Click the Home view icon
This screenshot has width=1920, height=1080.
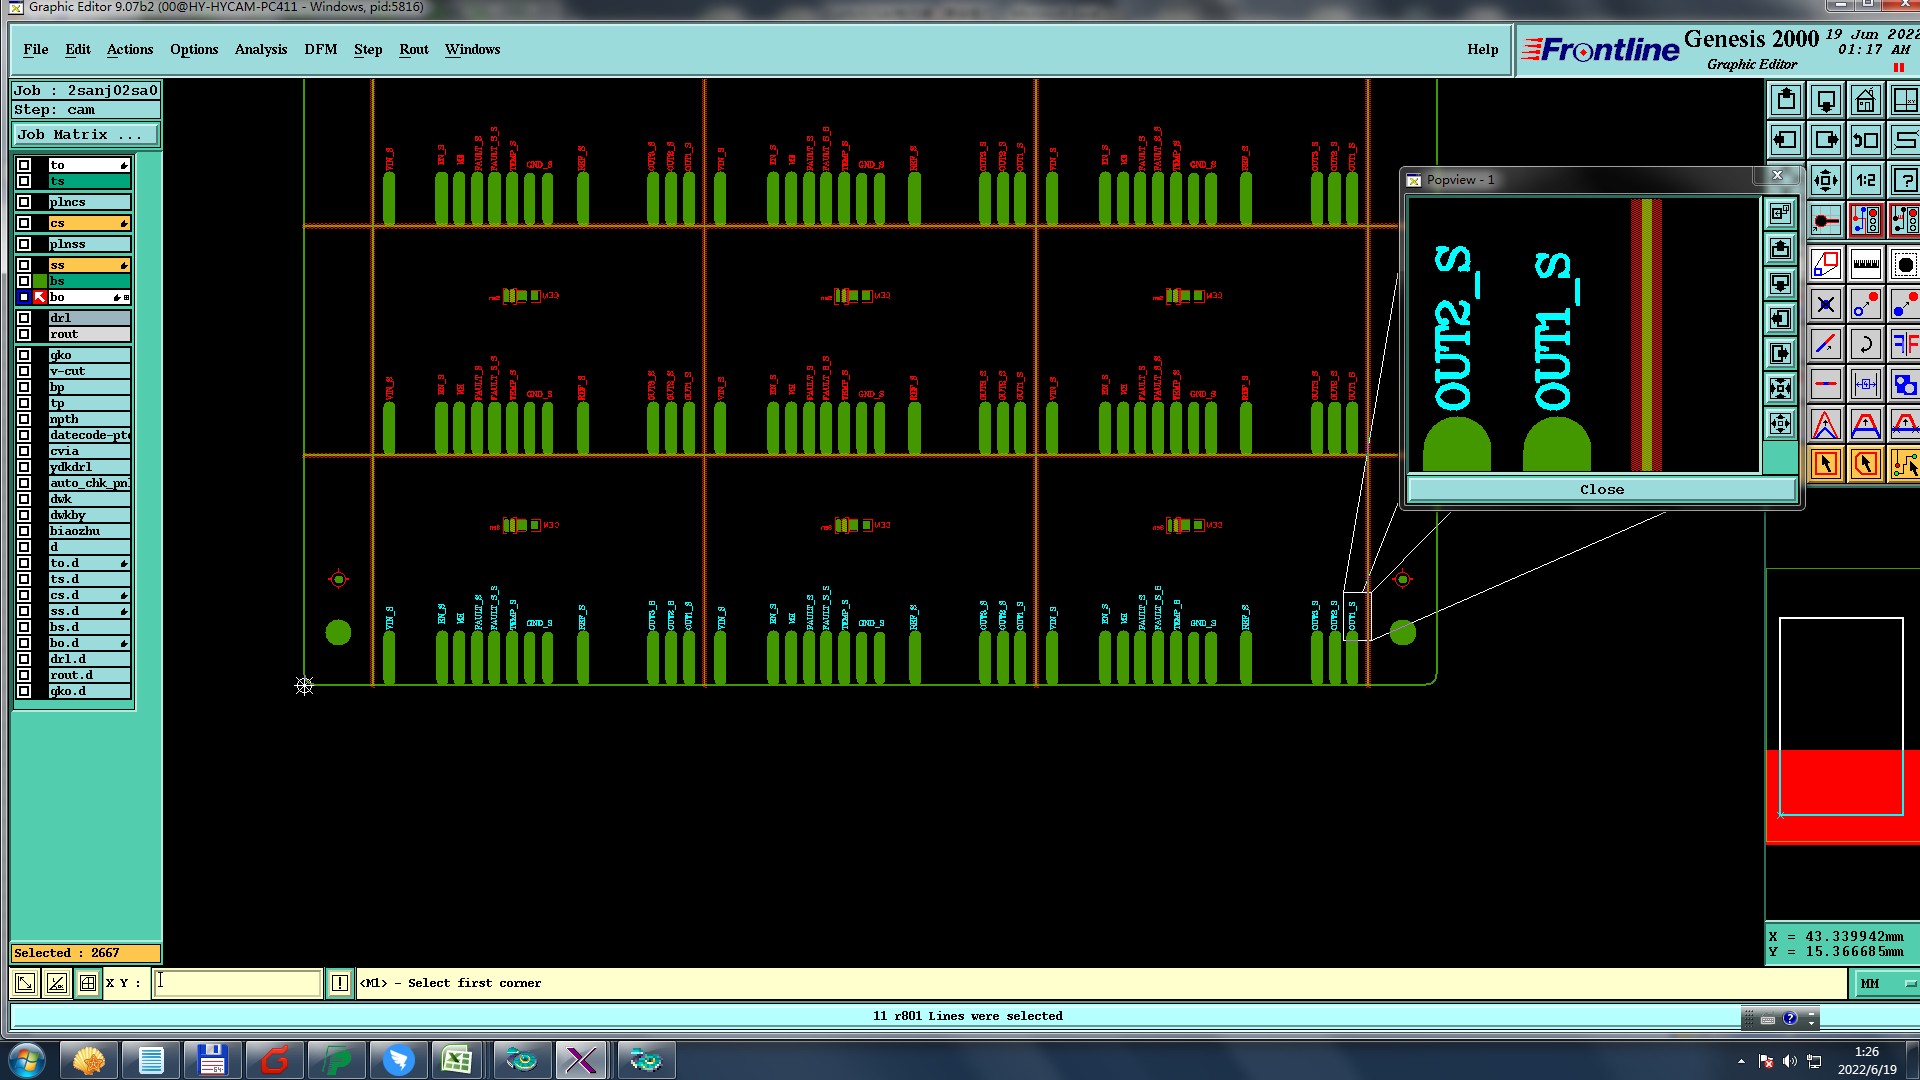click(1865, 101)
